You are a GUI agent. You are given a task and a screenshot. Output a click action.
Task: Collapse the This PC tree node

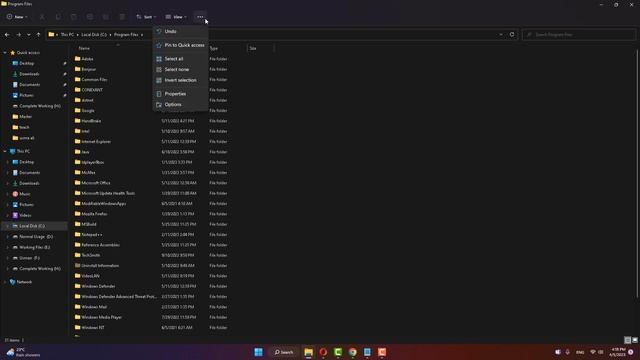(x=5, y=151)
